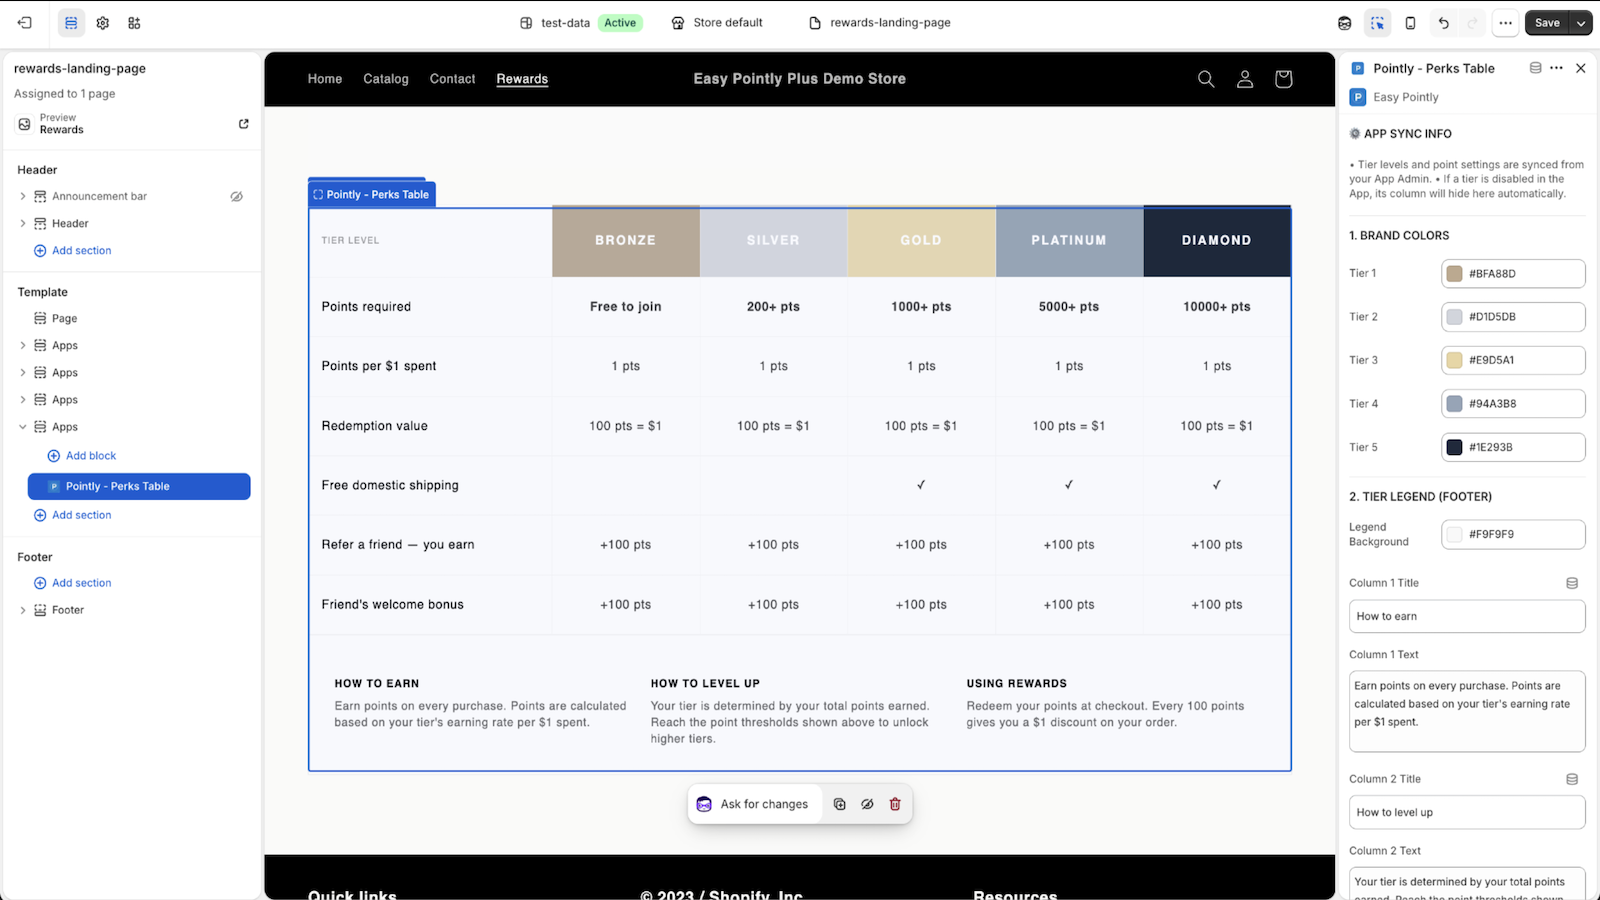Viewport: 1600px width, 900px height.
Task: Open the Tier 2 color swatch
Action: click(1454, 317)
